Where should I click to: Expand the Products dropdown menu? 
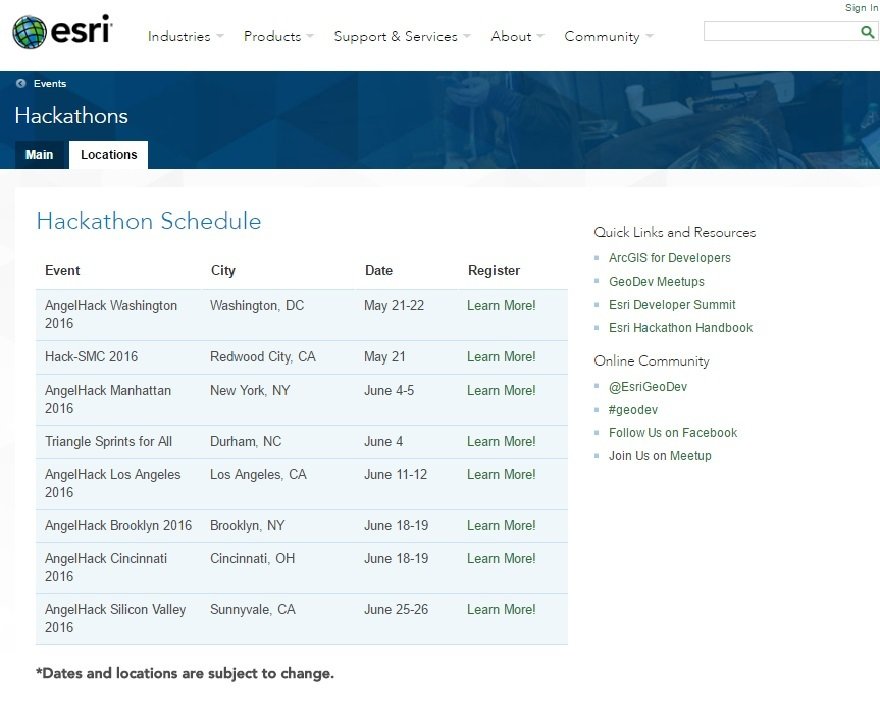278,36
